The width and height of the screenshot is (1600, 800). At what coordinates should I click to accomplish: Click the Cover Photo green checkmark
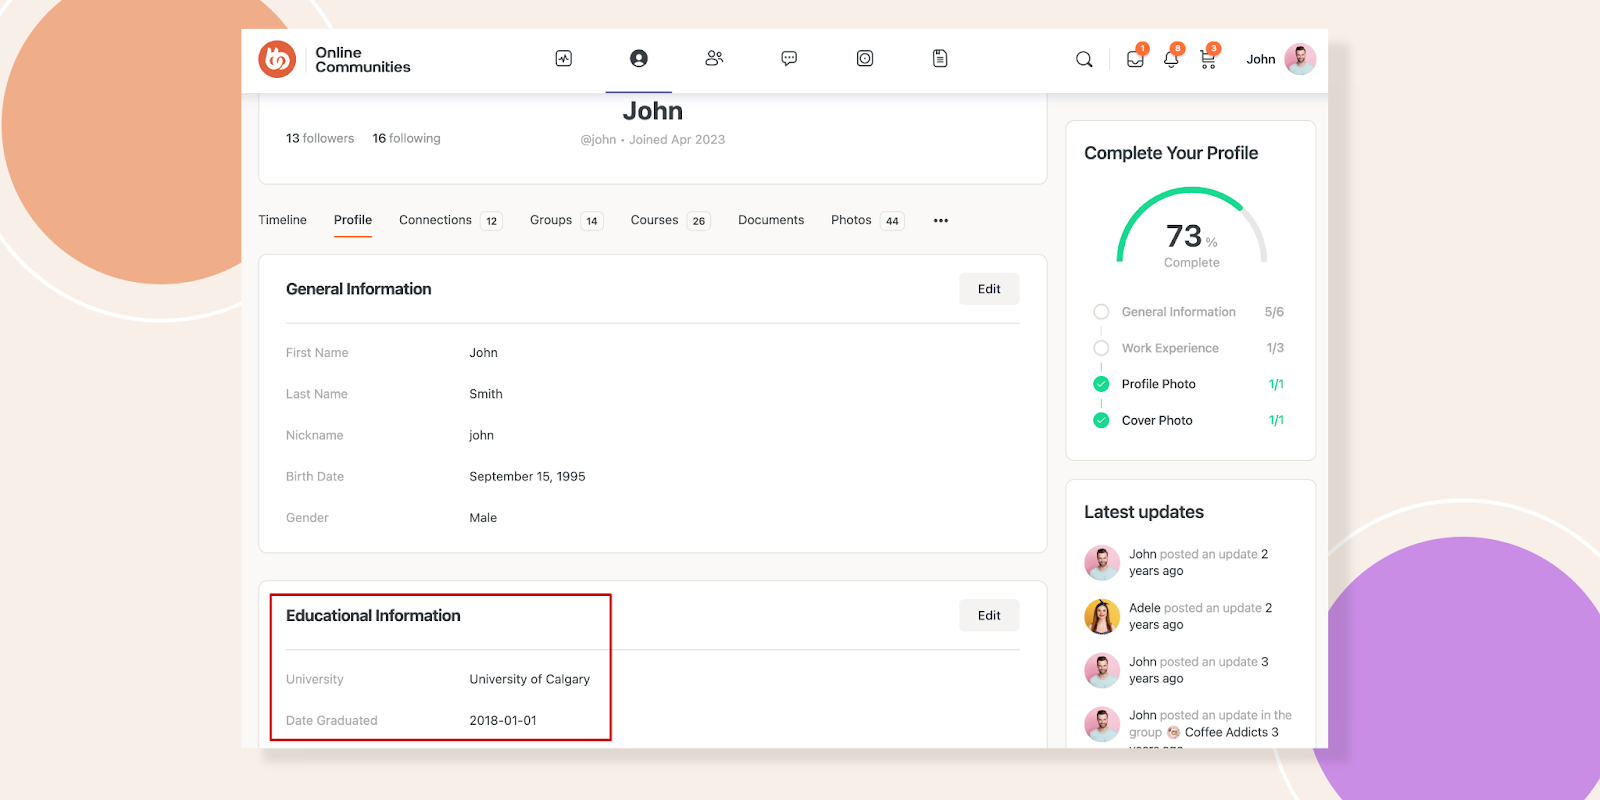pos(1101,420)
